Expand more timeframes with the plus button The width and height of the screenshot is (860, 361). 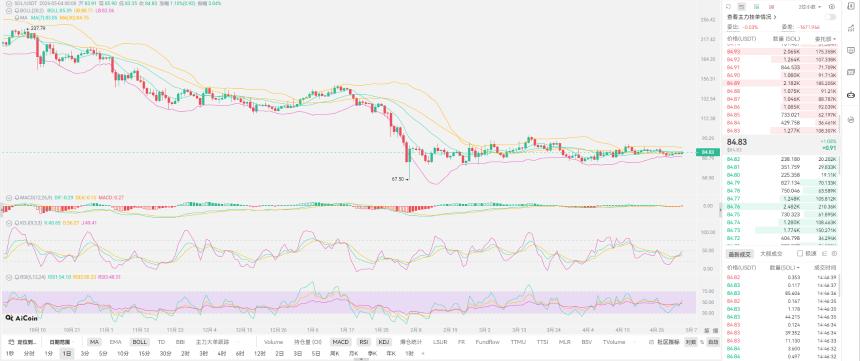tap(423, 353)
